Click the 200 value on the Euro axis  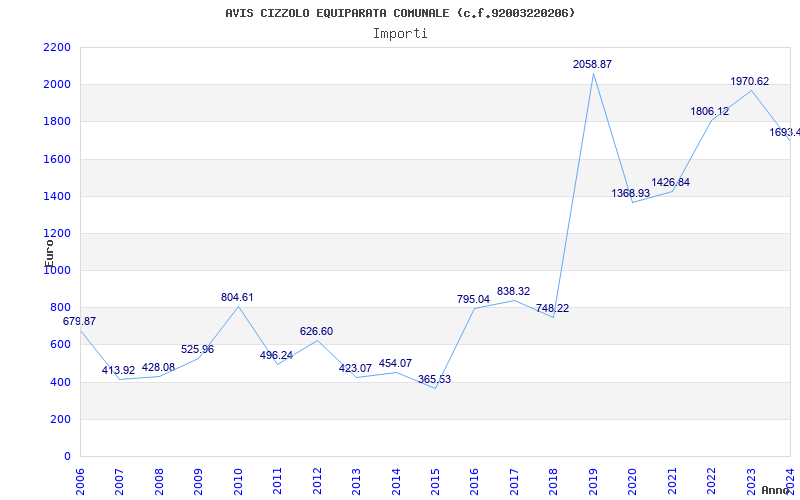coord(61,419)
